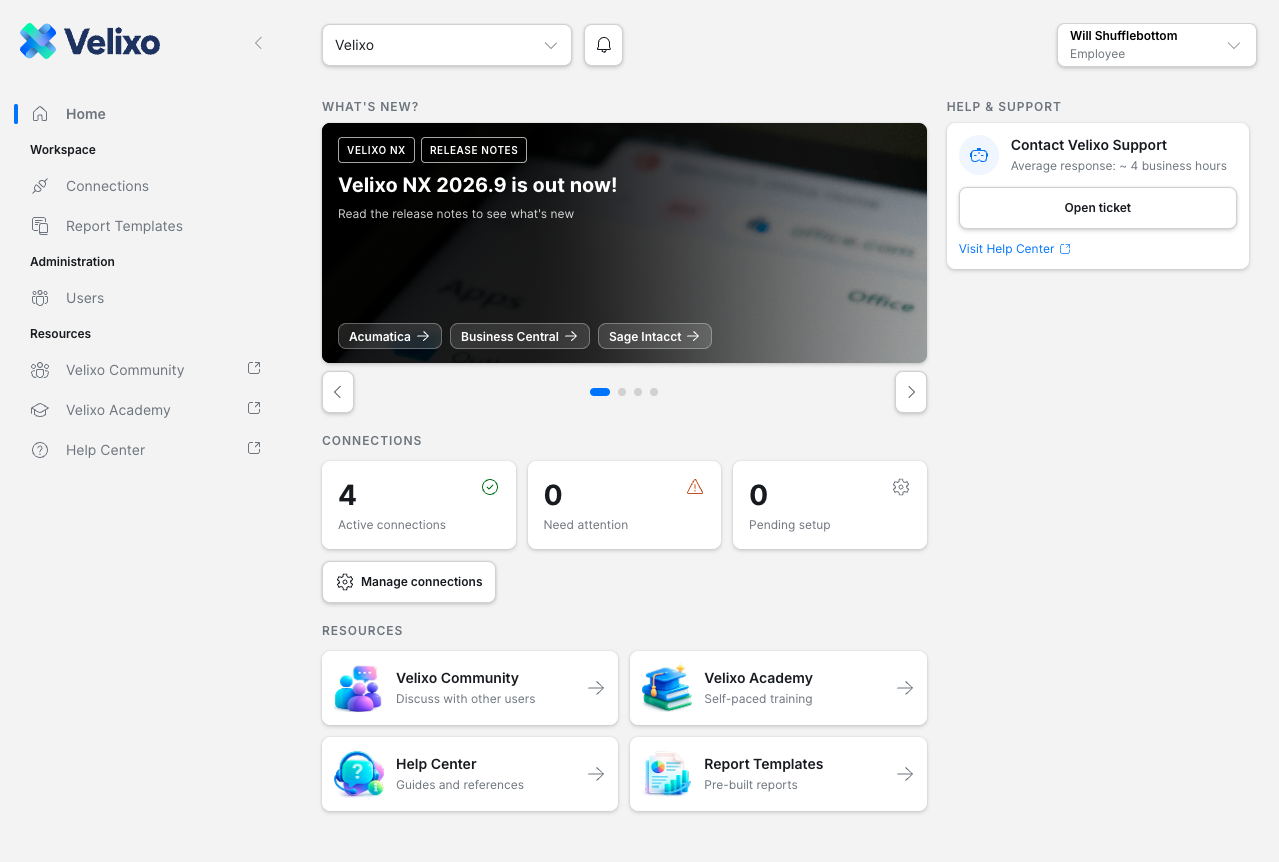Expand the Will Shufflebottom user menu

pos(1157,45)
